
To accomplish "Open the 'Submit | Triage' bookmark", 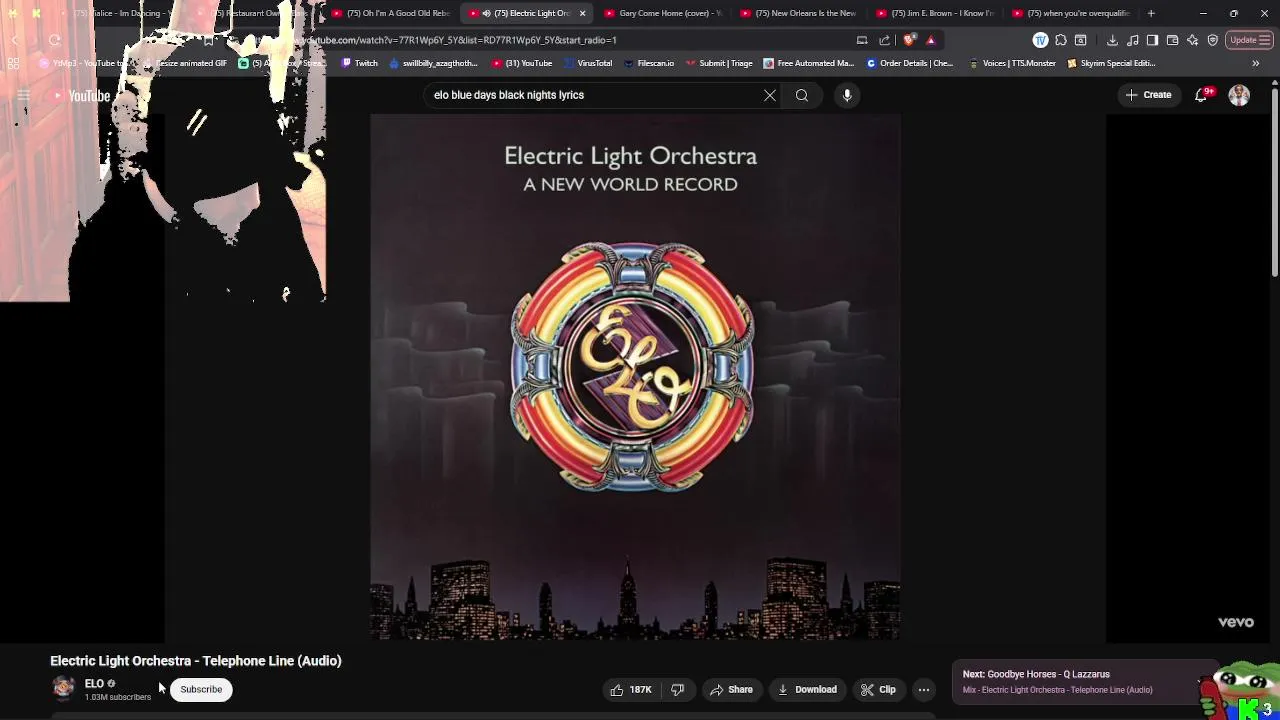I will pyautogui.click(x=719, y=63).
